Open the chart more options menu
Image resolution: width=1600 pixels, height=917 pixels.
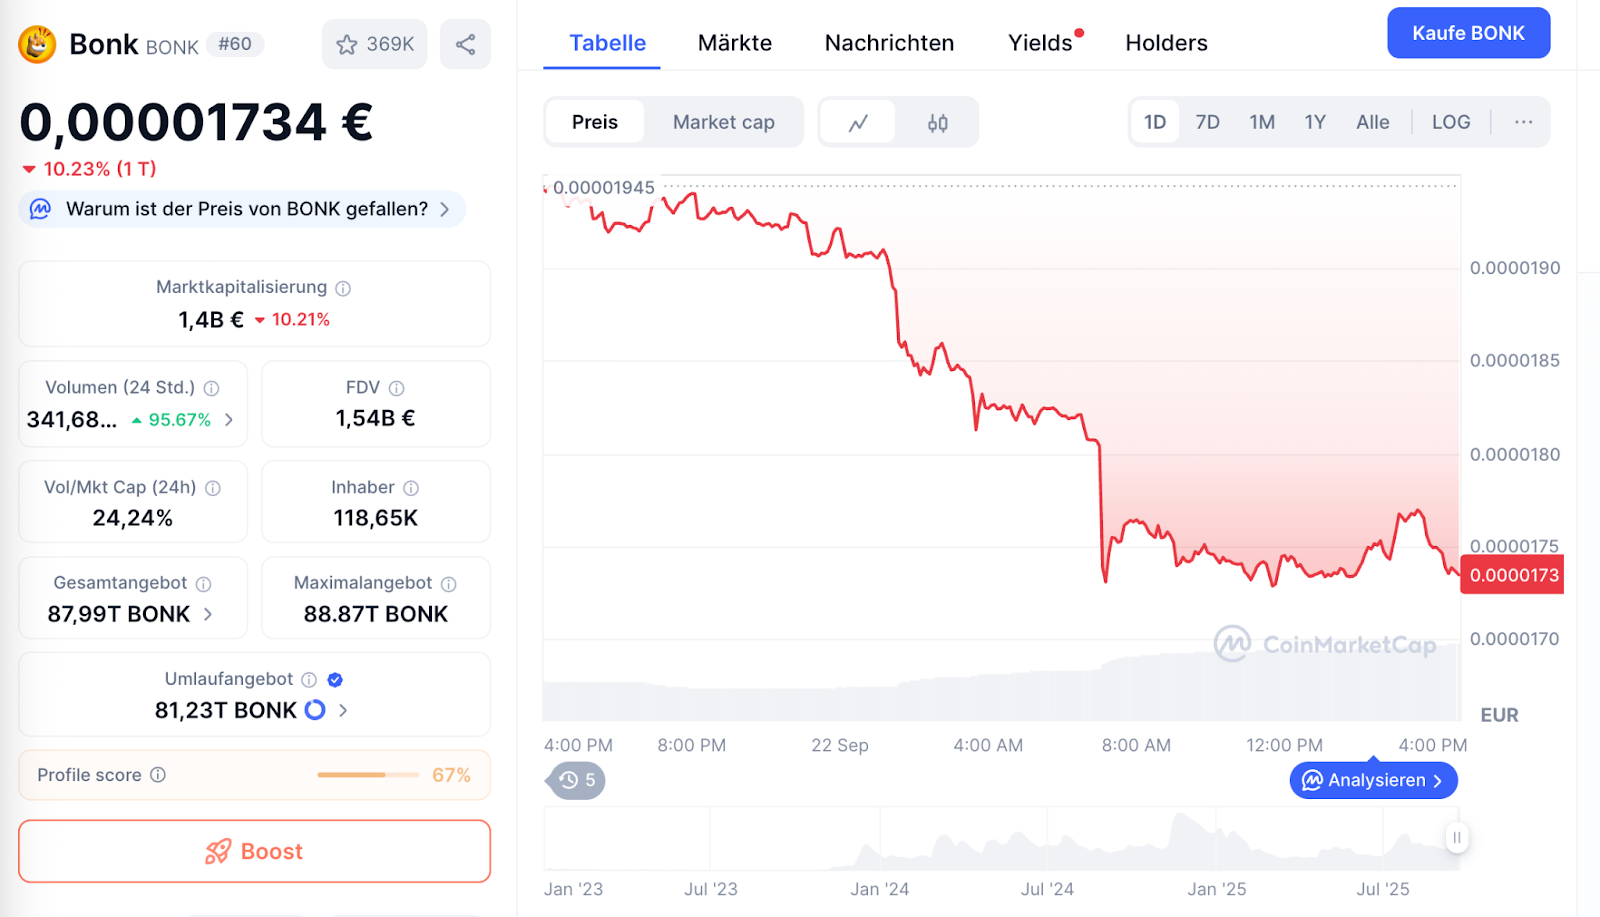coord(1523,122)
